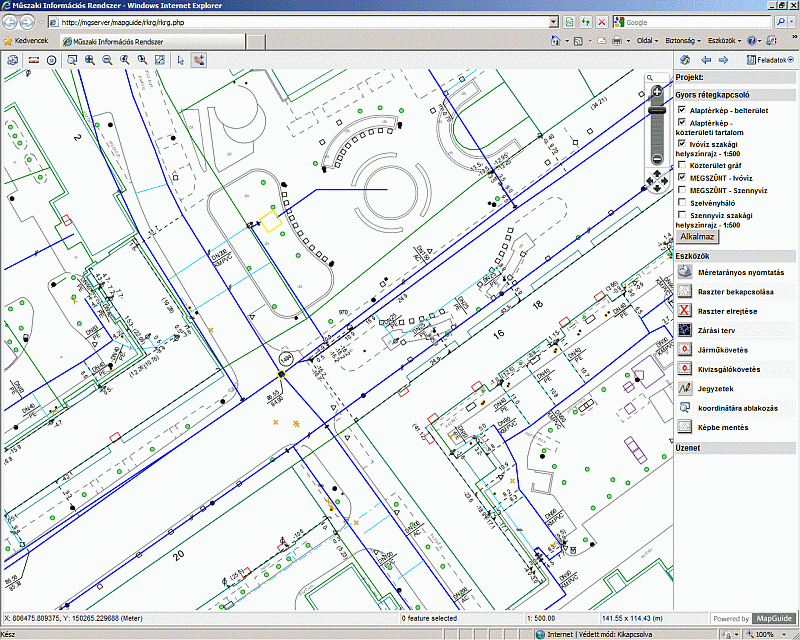
Task: Open the Járműkövetés vehicle tracking tool
Action: [x=685, y=349]
